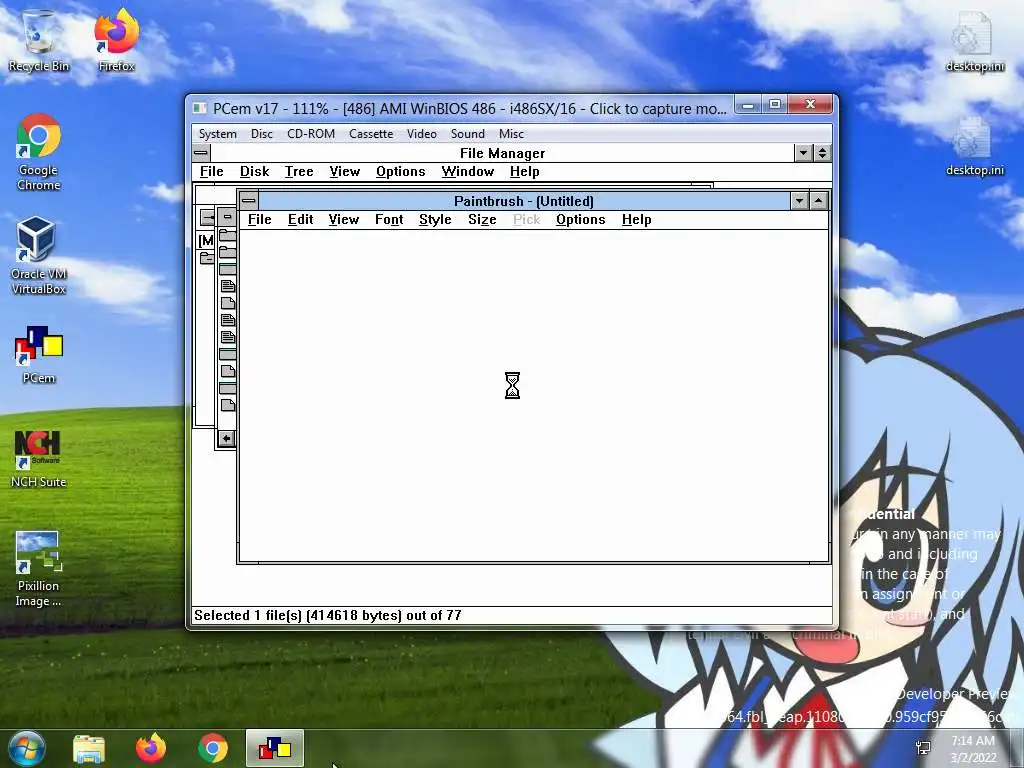Click the open folder icon in the directory tree
The height and width of the screenshot is (768, 1024).
coord(206,257)
